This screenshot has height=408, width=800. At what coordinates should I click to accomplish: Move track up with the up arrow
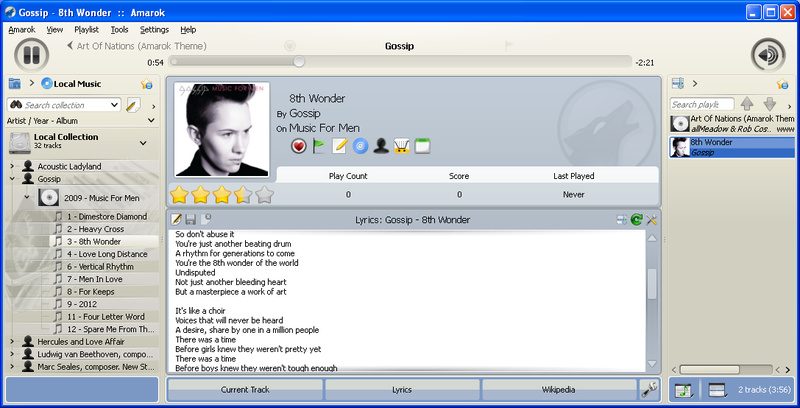point(747,104)
